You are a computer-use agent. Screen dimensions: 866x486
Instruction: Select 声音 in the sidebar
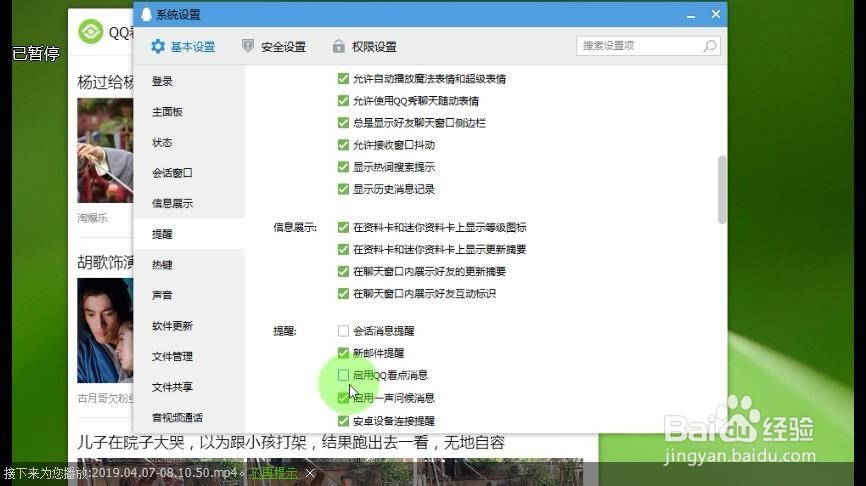pyautogui.click(x=189, y=295)
